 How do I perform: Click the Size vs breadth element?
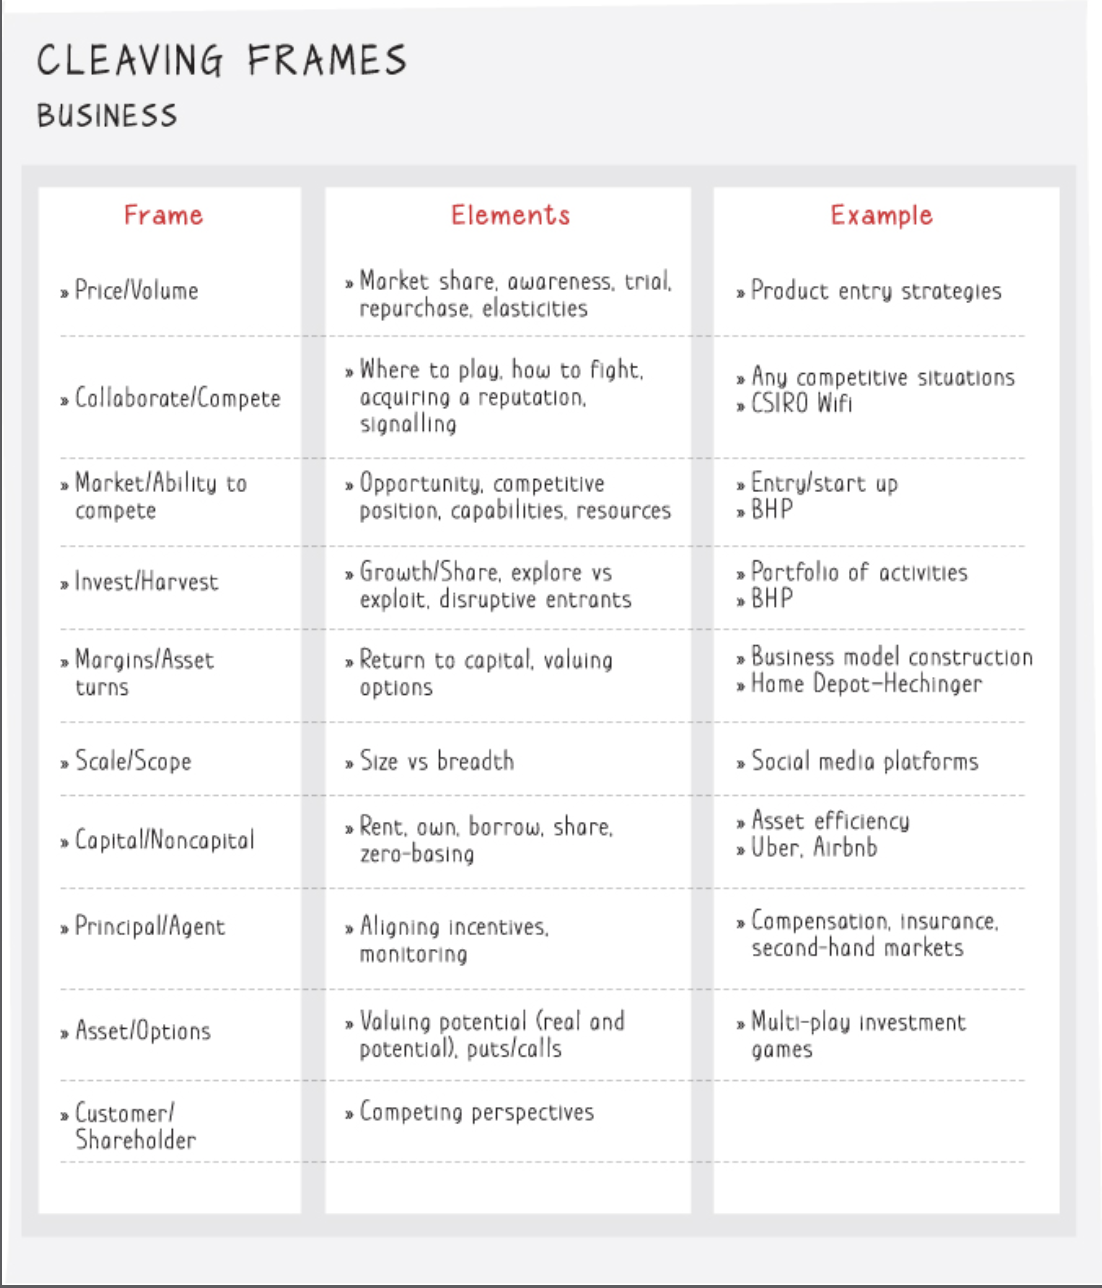(x=437, y=761)
